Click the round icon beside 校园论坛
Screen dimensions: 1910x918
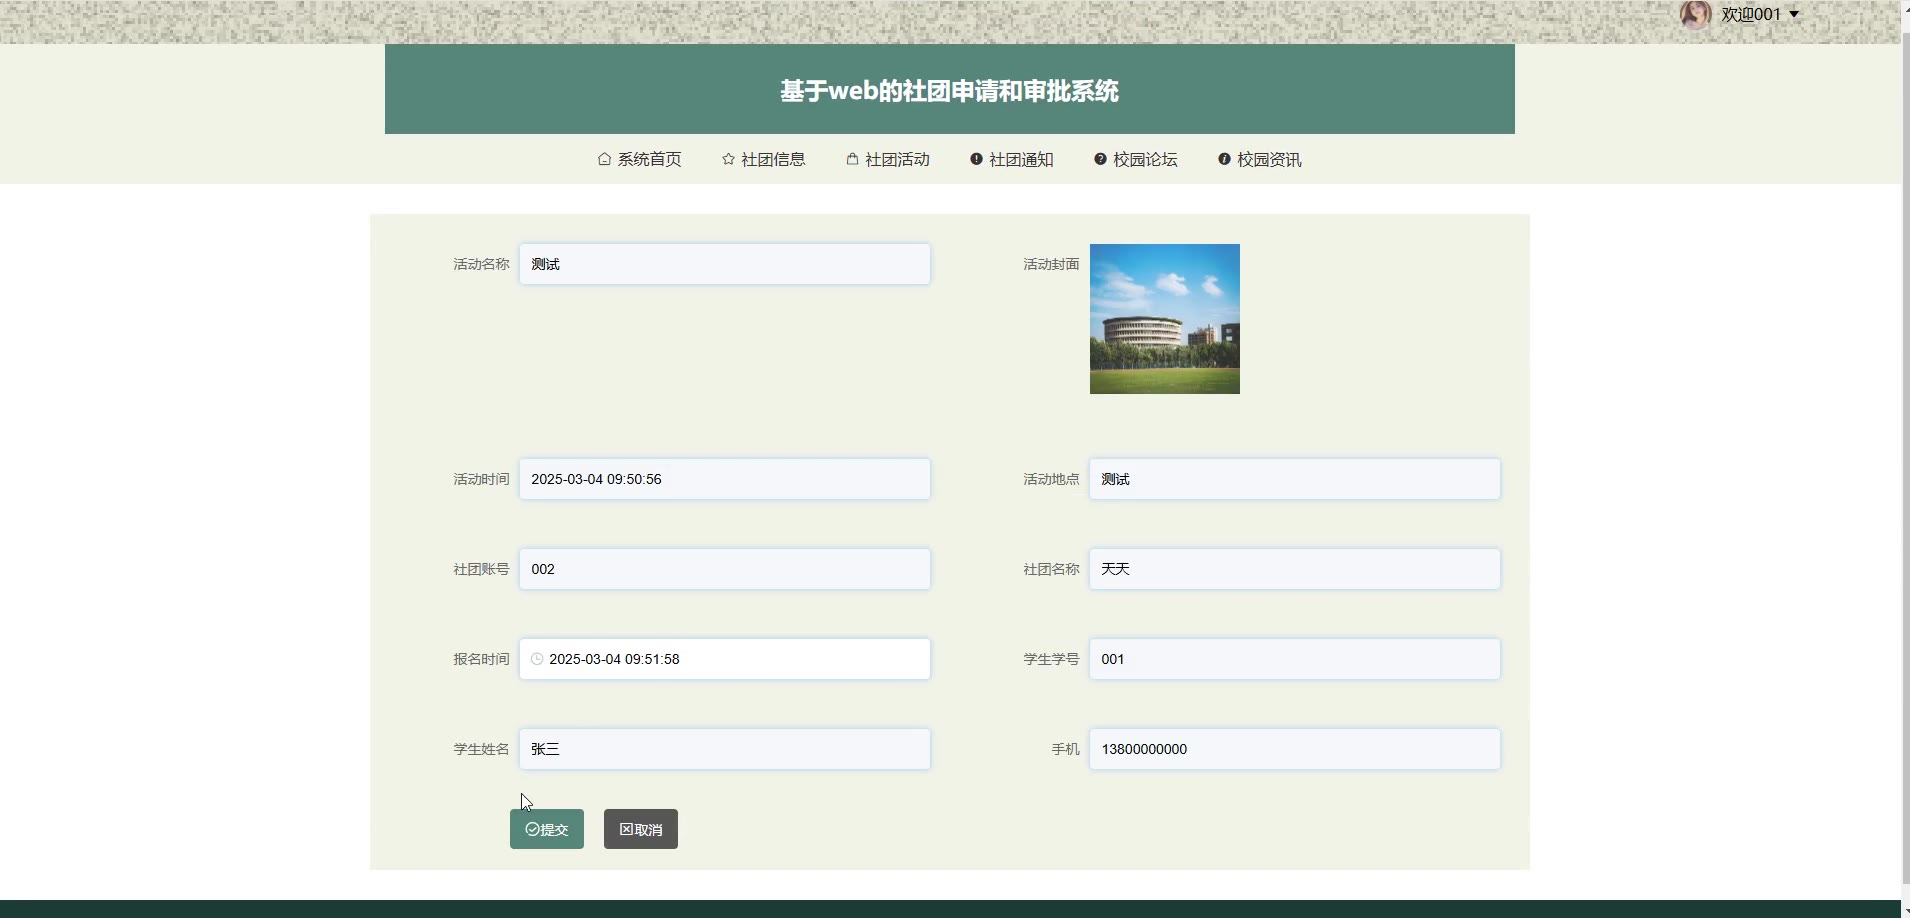coord(1100,159)
